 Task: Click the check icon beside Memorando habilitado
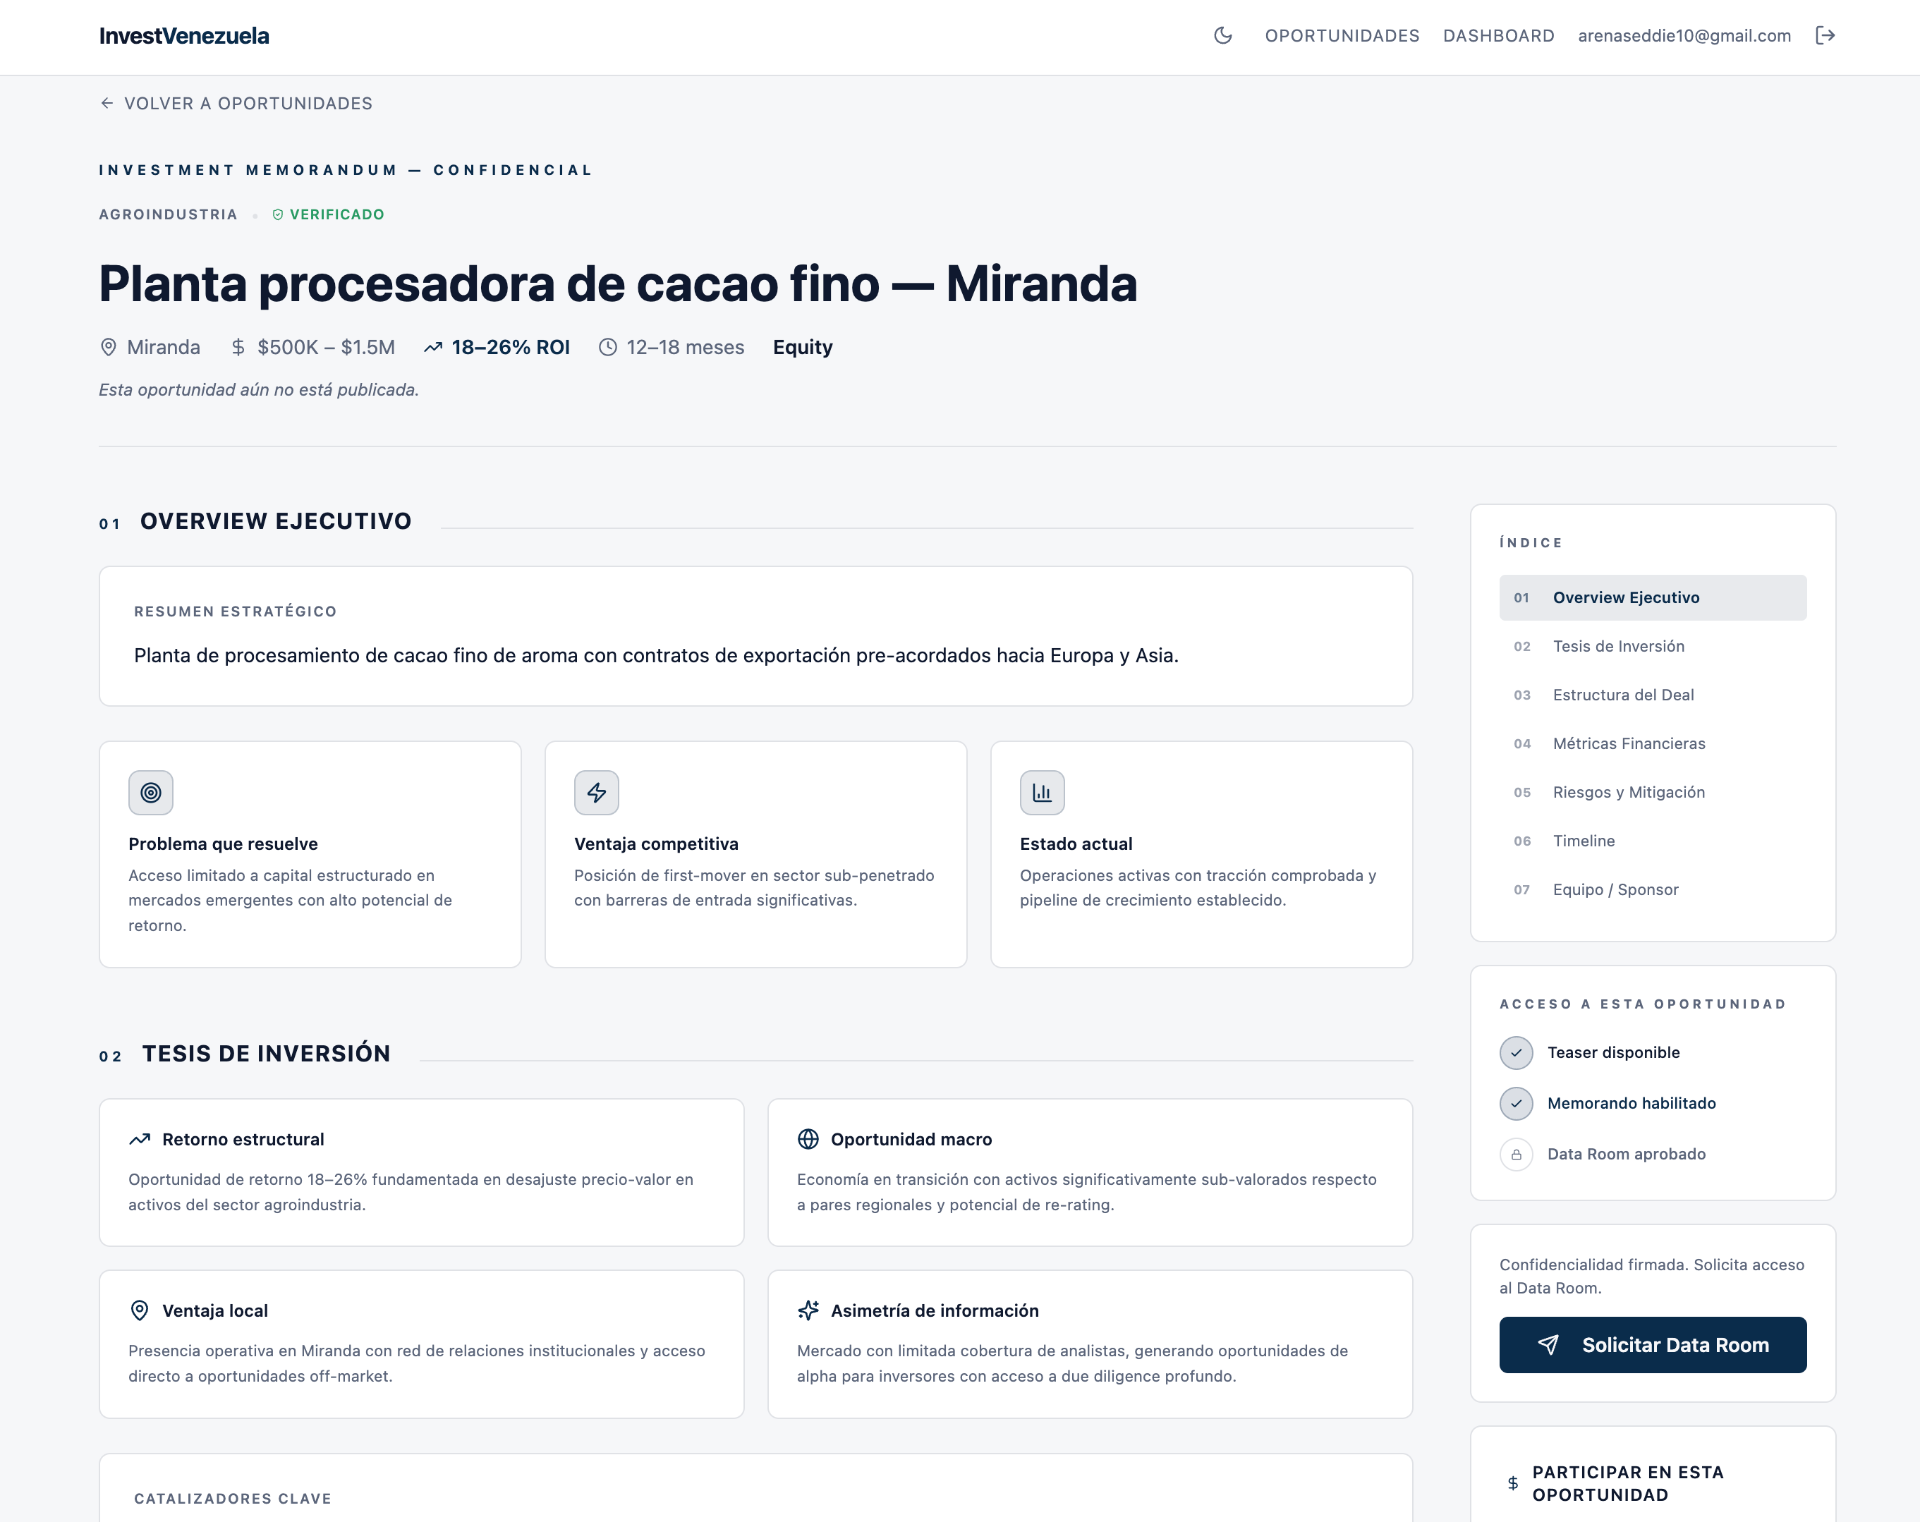(x=1516, y=1103)
